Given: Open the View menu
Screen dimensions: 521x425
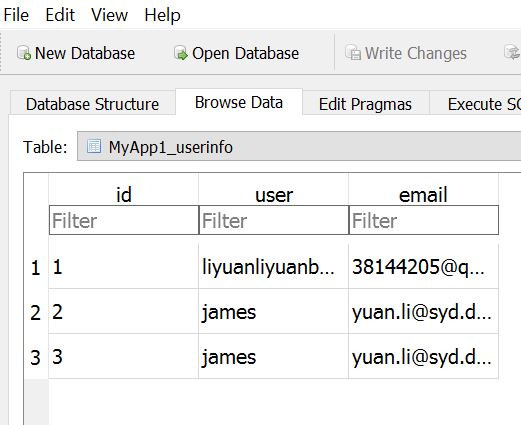Looking at the screenshot, I should tap(109, 15).
